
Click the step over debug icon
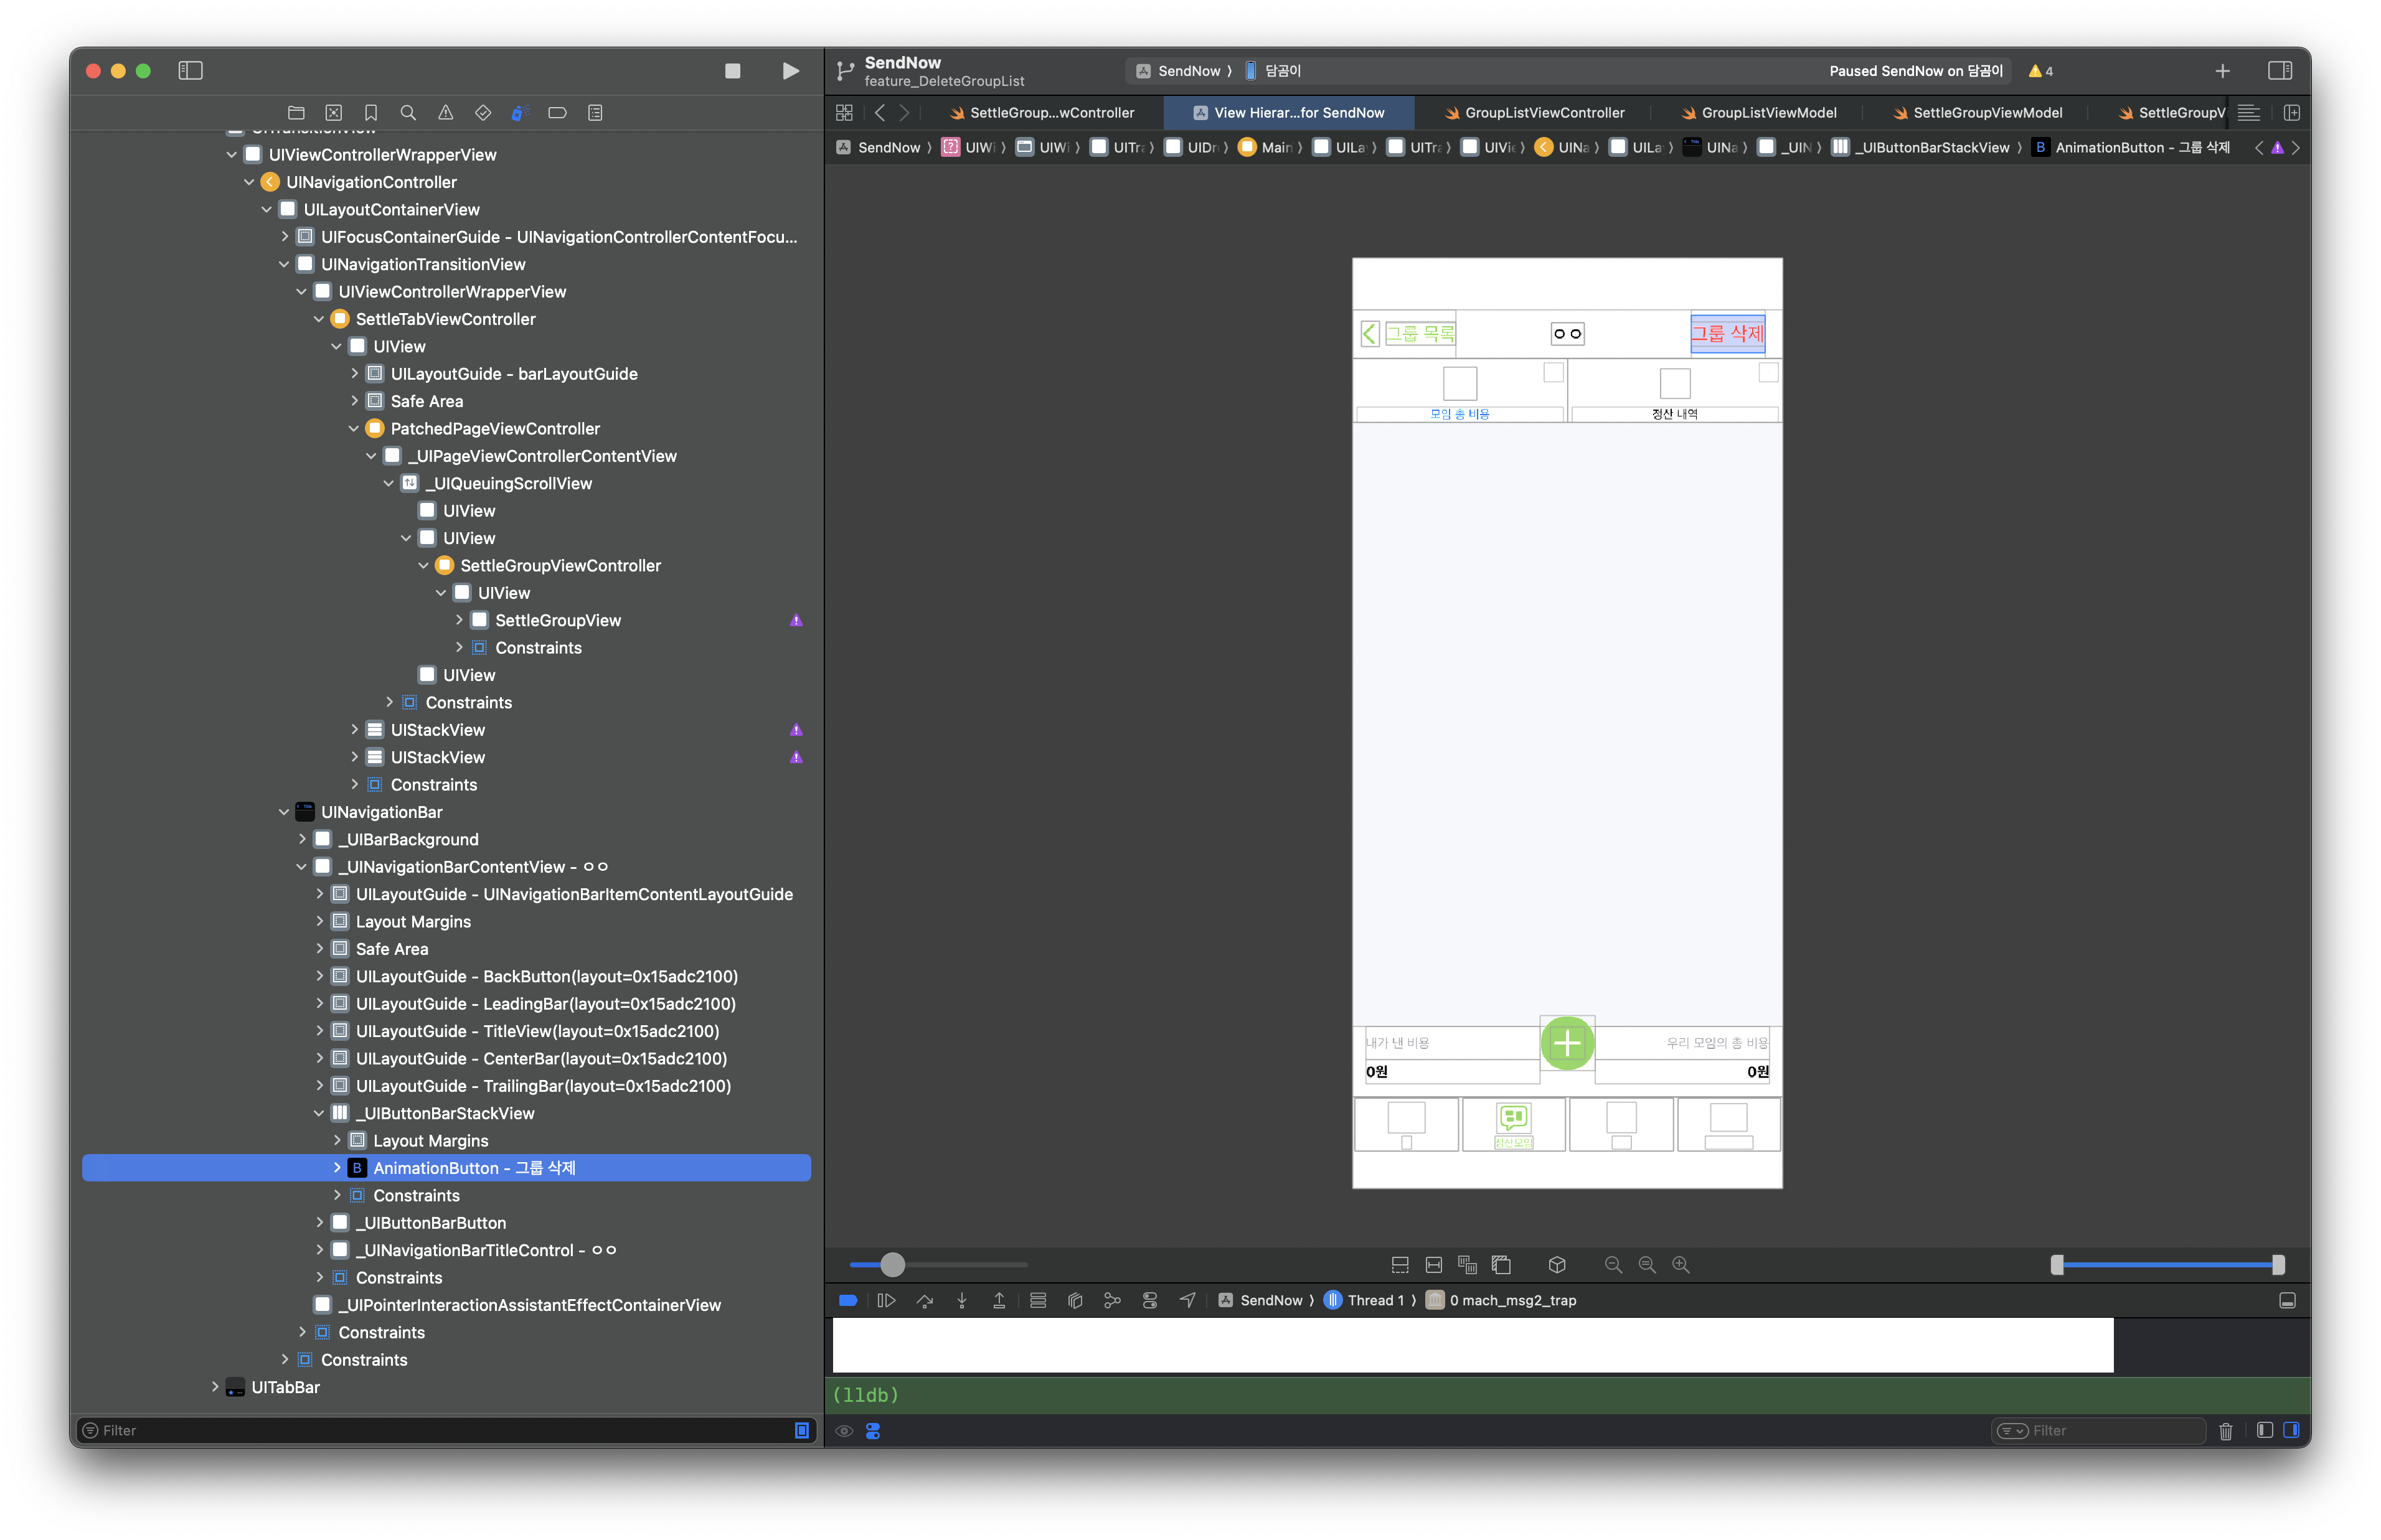924,1300
